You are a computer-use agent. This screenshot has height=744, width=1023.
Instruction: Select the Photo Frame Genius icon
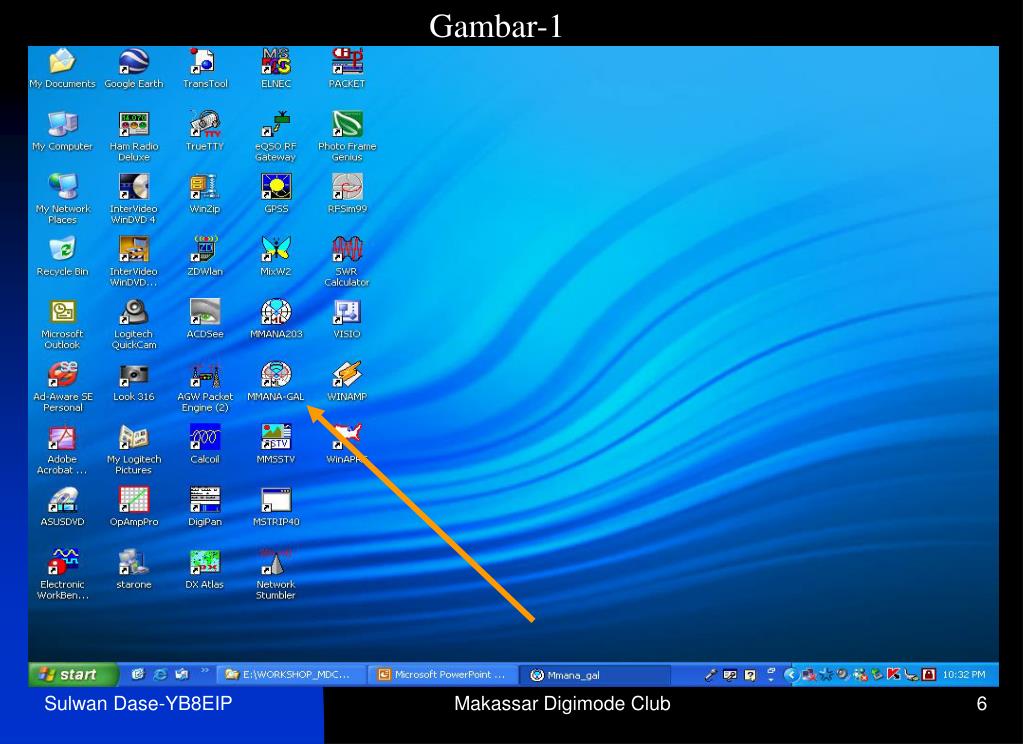pos(347,136)
